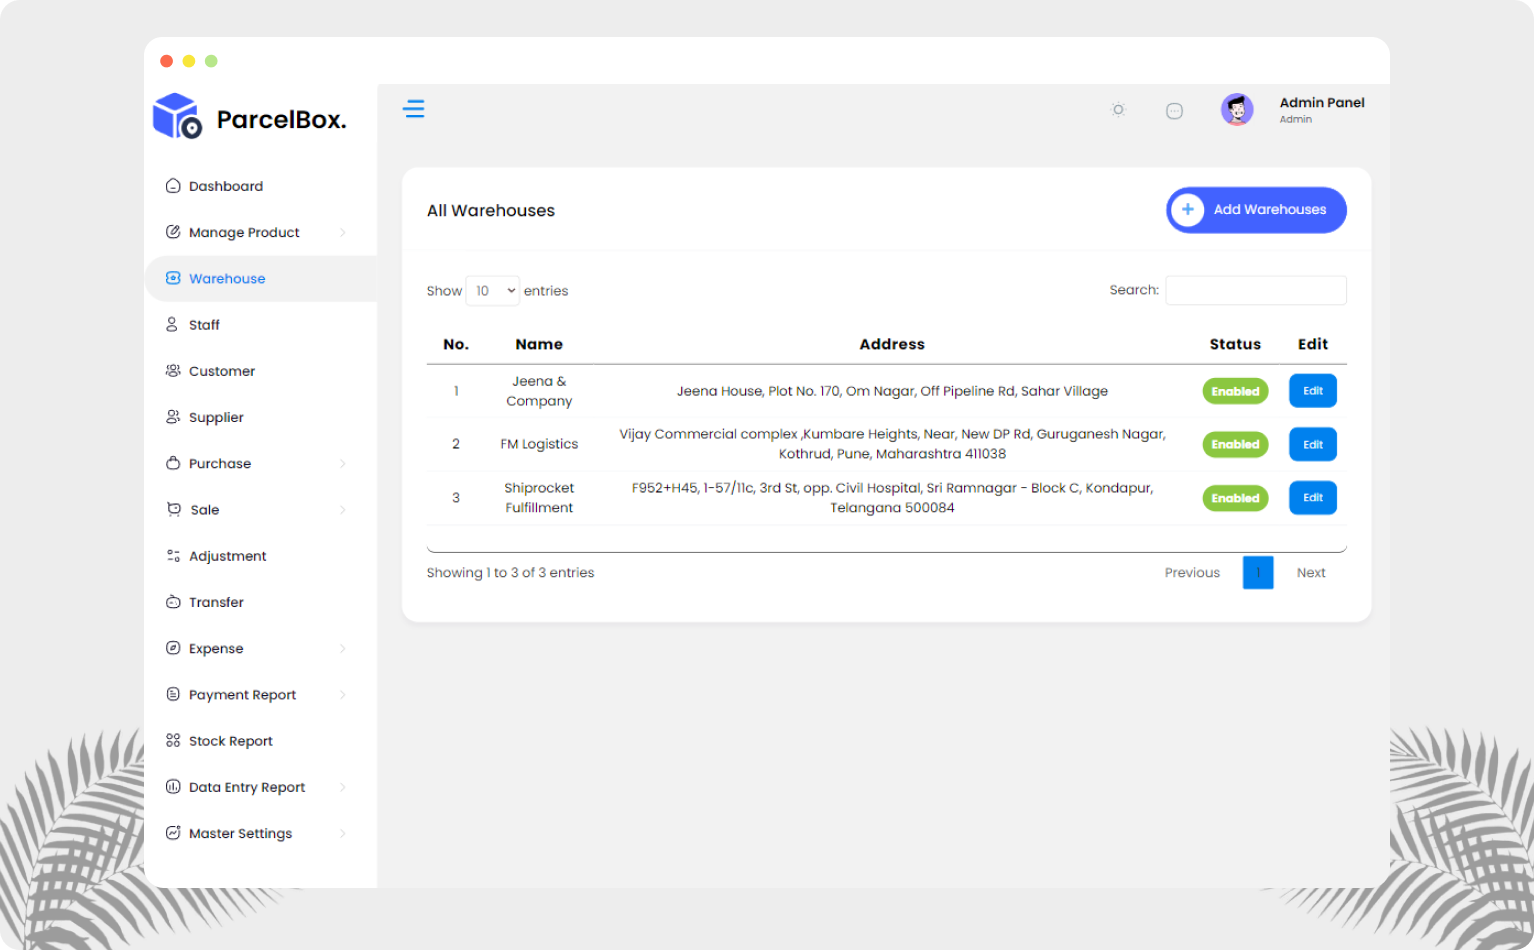
Task: Select the Staff person icon
Action: click(172, 324)
